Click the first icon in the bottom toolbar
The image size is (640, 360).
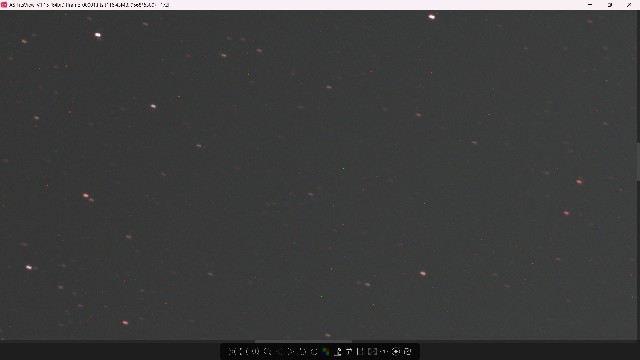pos(233,351)
